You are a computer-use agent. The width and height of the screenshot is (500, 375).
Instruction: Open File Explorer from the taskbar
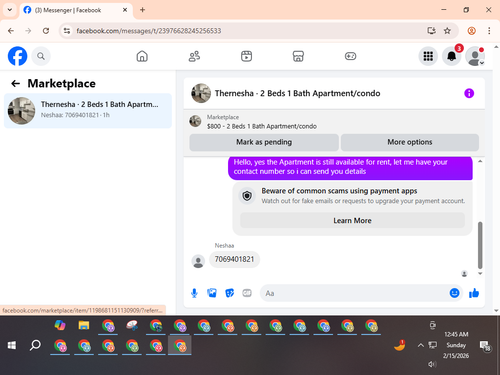(x=84, y=325)
